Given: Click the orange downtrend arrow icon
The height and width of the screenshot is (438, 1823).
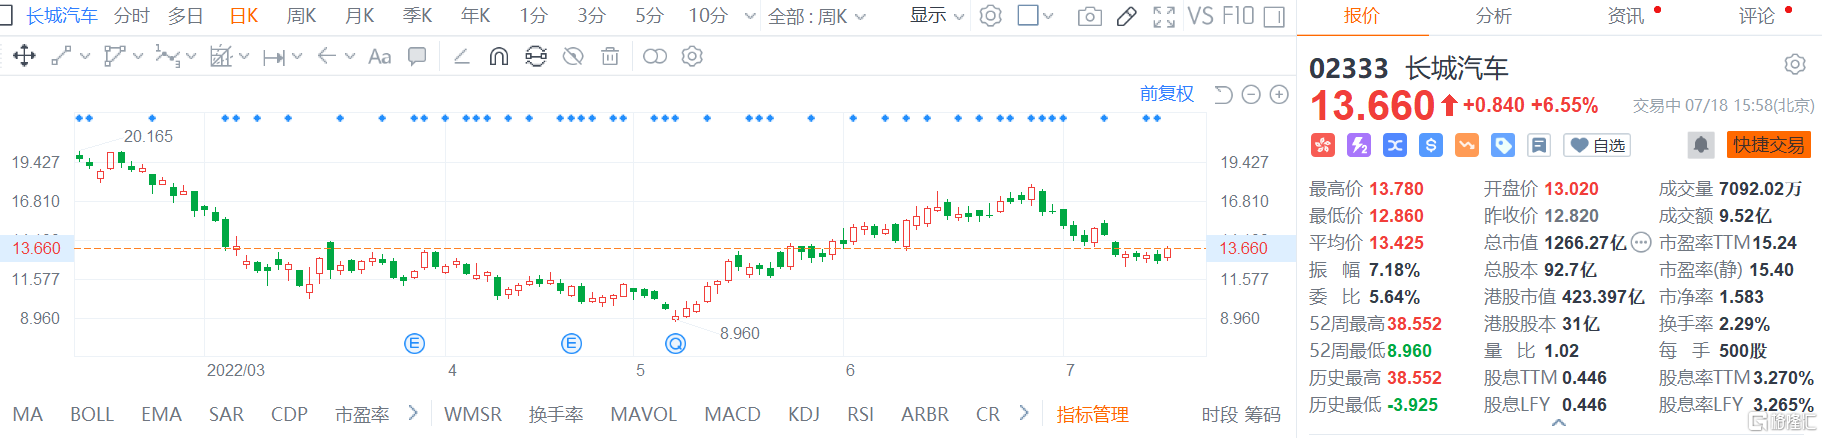Looking at the screenshot, I should (1467, 146).
